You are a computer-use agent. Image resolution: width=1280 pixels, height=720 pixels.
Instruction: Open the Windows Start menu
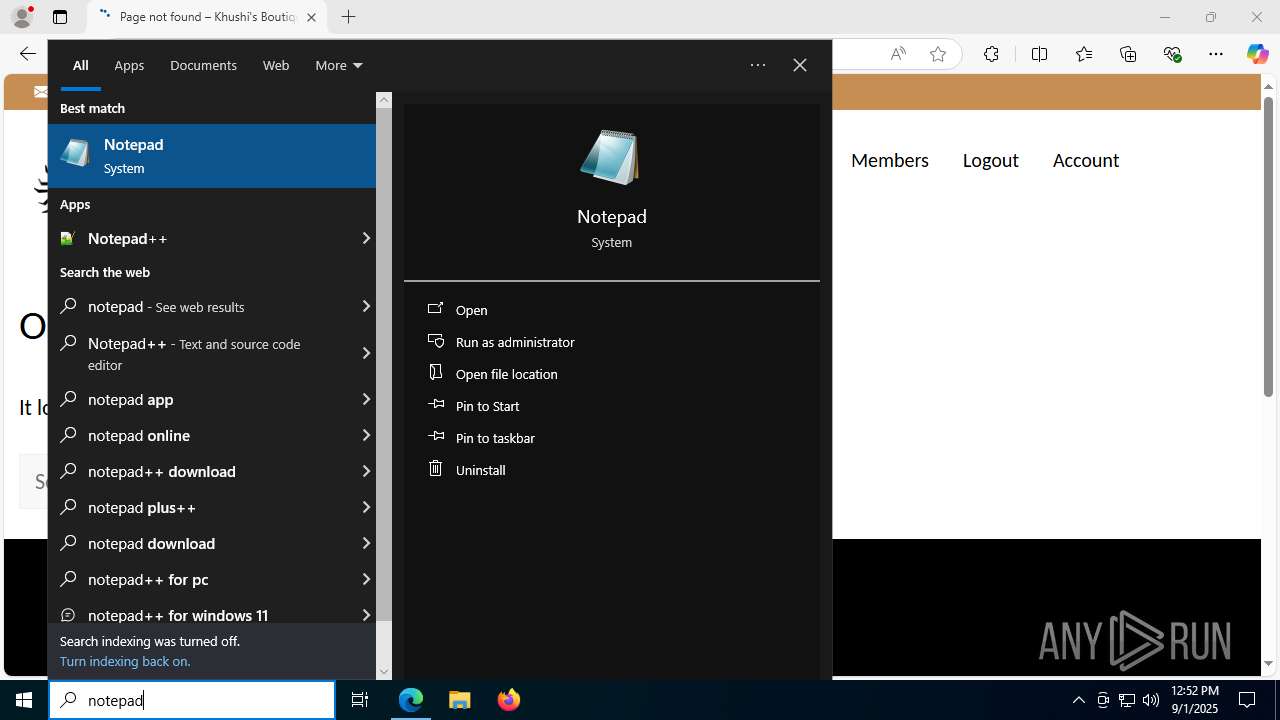click(x=24, y=700)
